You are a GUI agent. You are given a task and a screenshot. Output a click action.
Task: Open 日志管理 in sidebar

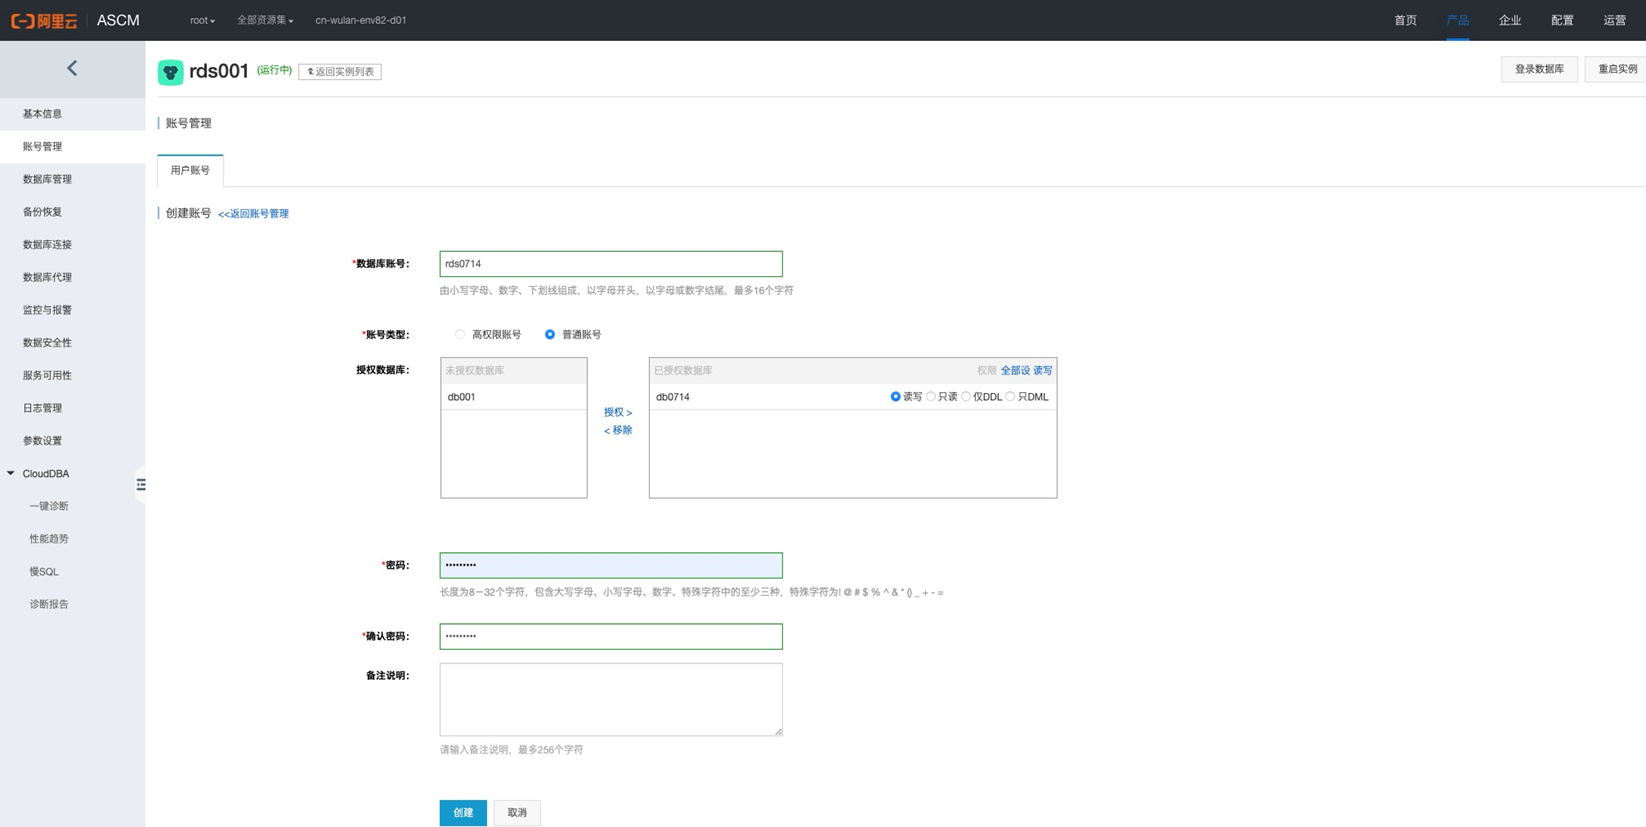pyautogui.click(x=72, y=408)
